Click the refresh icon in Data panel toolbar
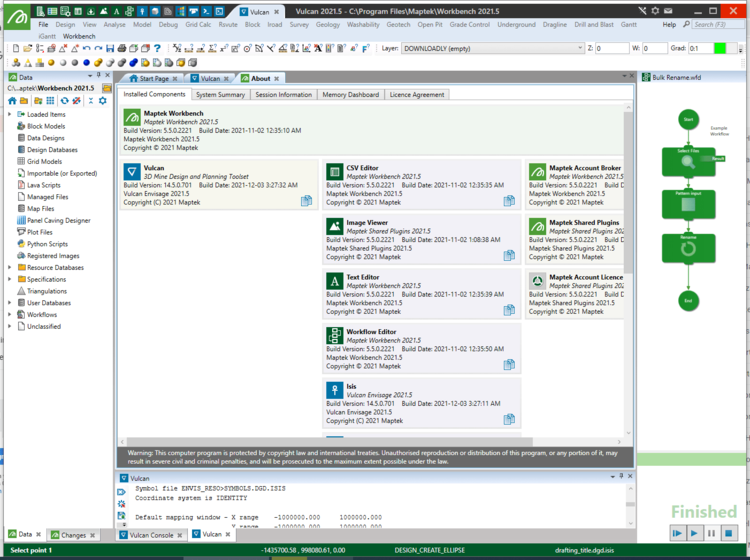The height and width of the screenshot is (560, 750). pyautogui.click(x=64, y=101)
